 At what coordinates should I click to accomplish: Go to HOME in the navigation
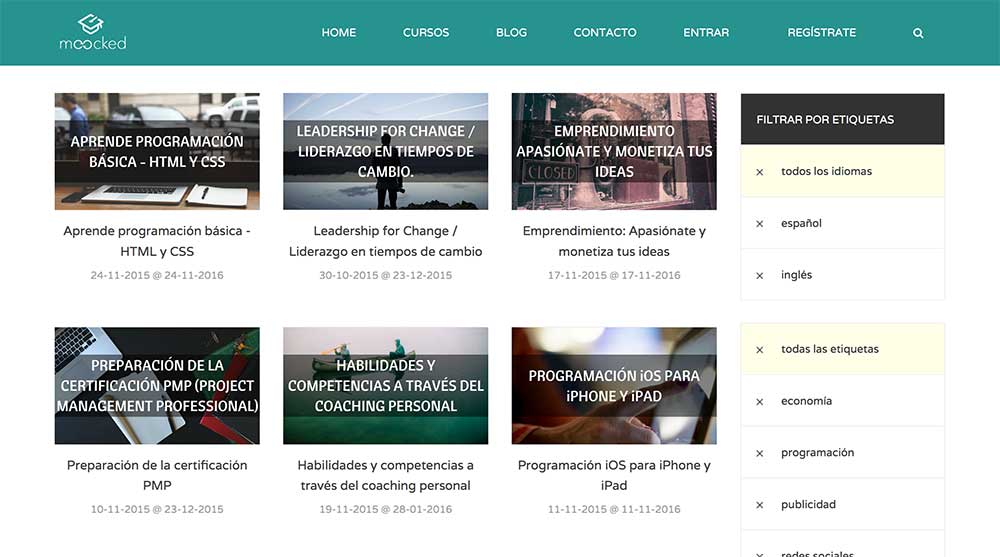click(339, 33)
